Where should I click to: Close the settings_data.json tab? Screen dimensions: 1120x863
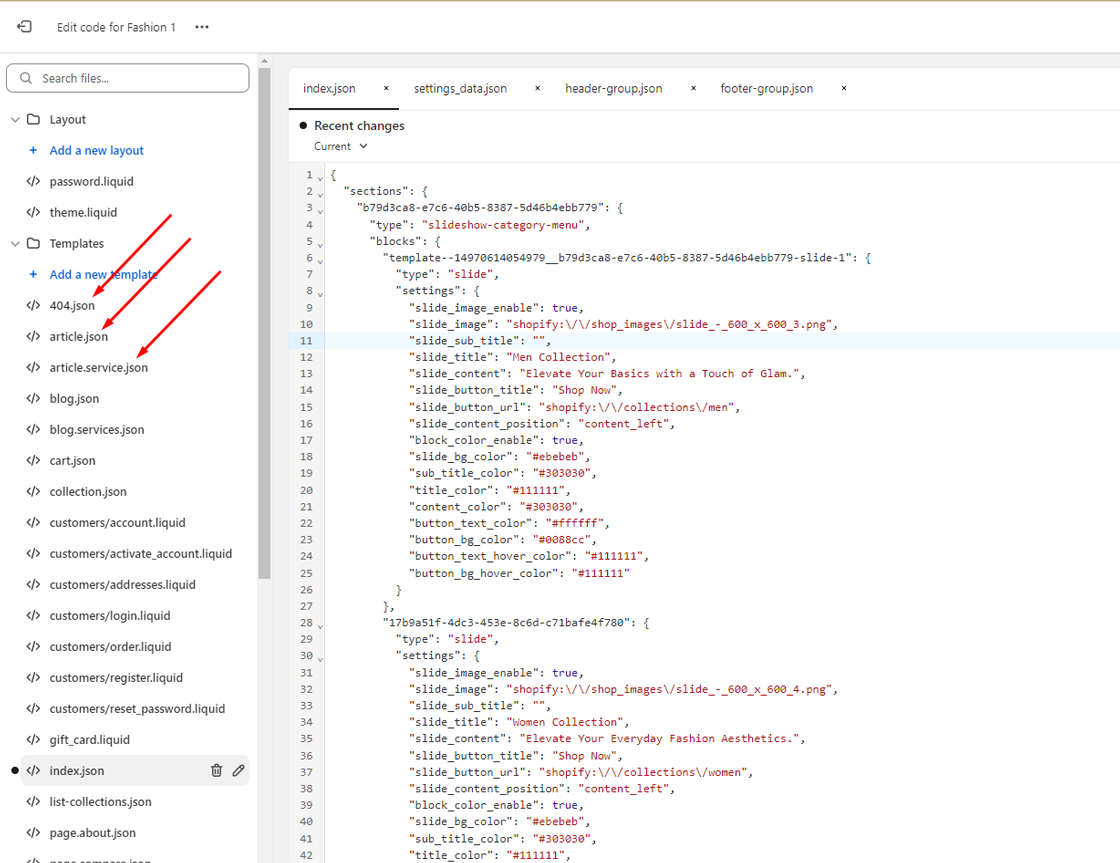(537, 88)
